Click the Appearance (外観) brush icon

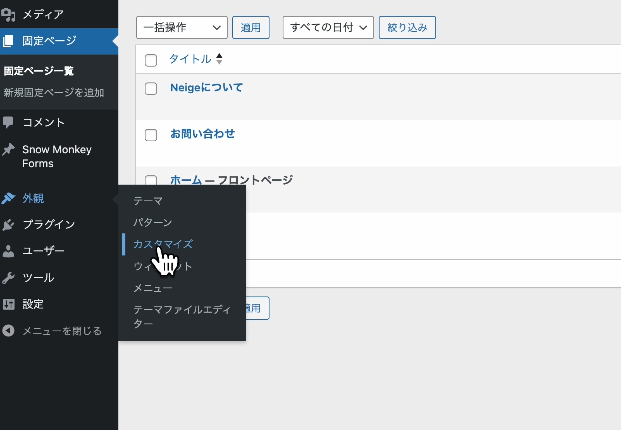(x=9, y=198)
